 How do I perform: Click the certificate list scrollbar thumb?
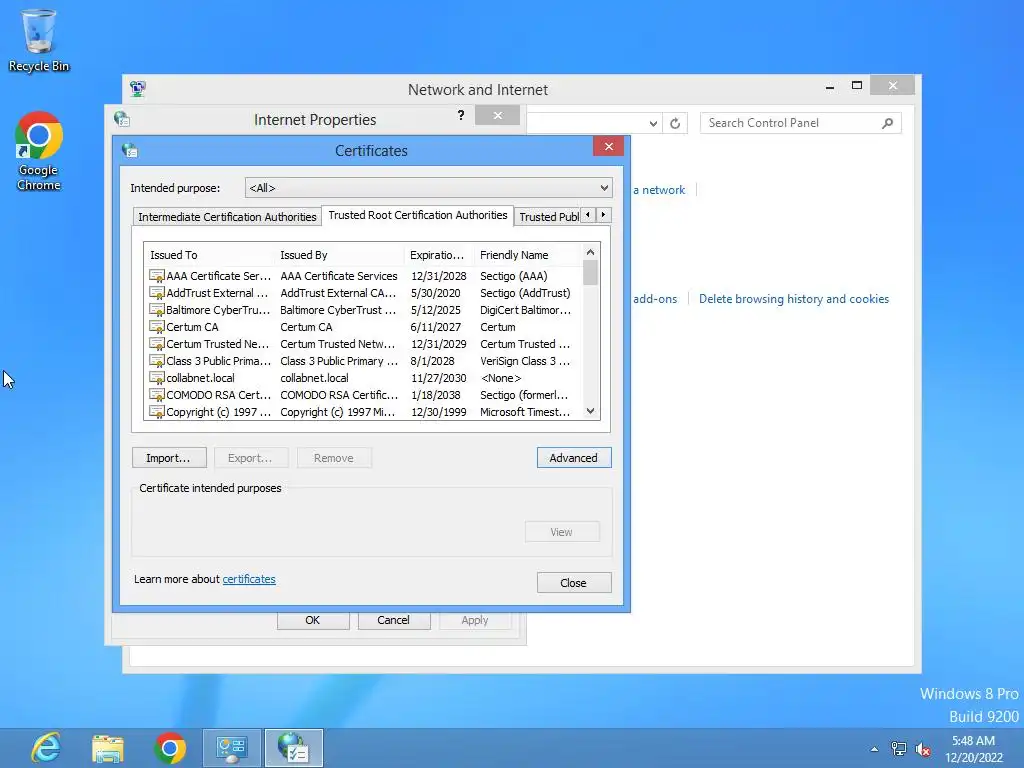[x=590, y=272]
